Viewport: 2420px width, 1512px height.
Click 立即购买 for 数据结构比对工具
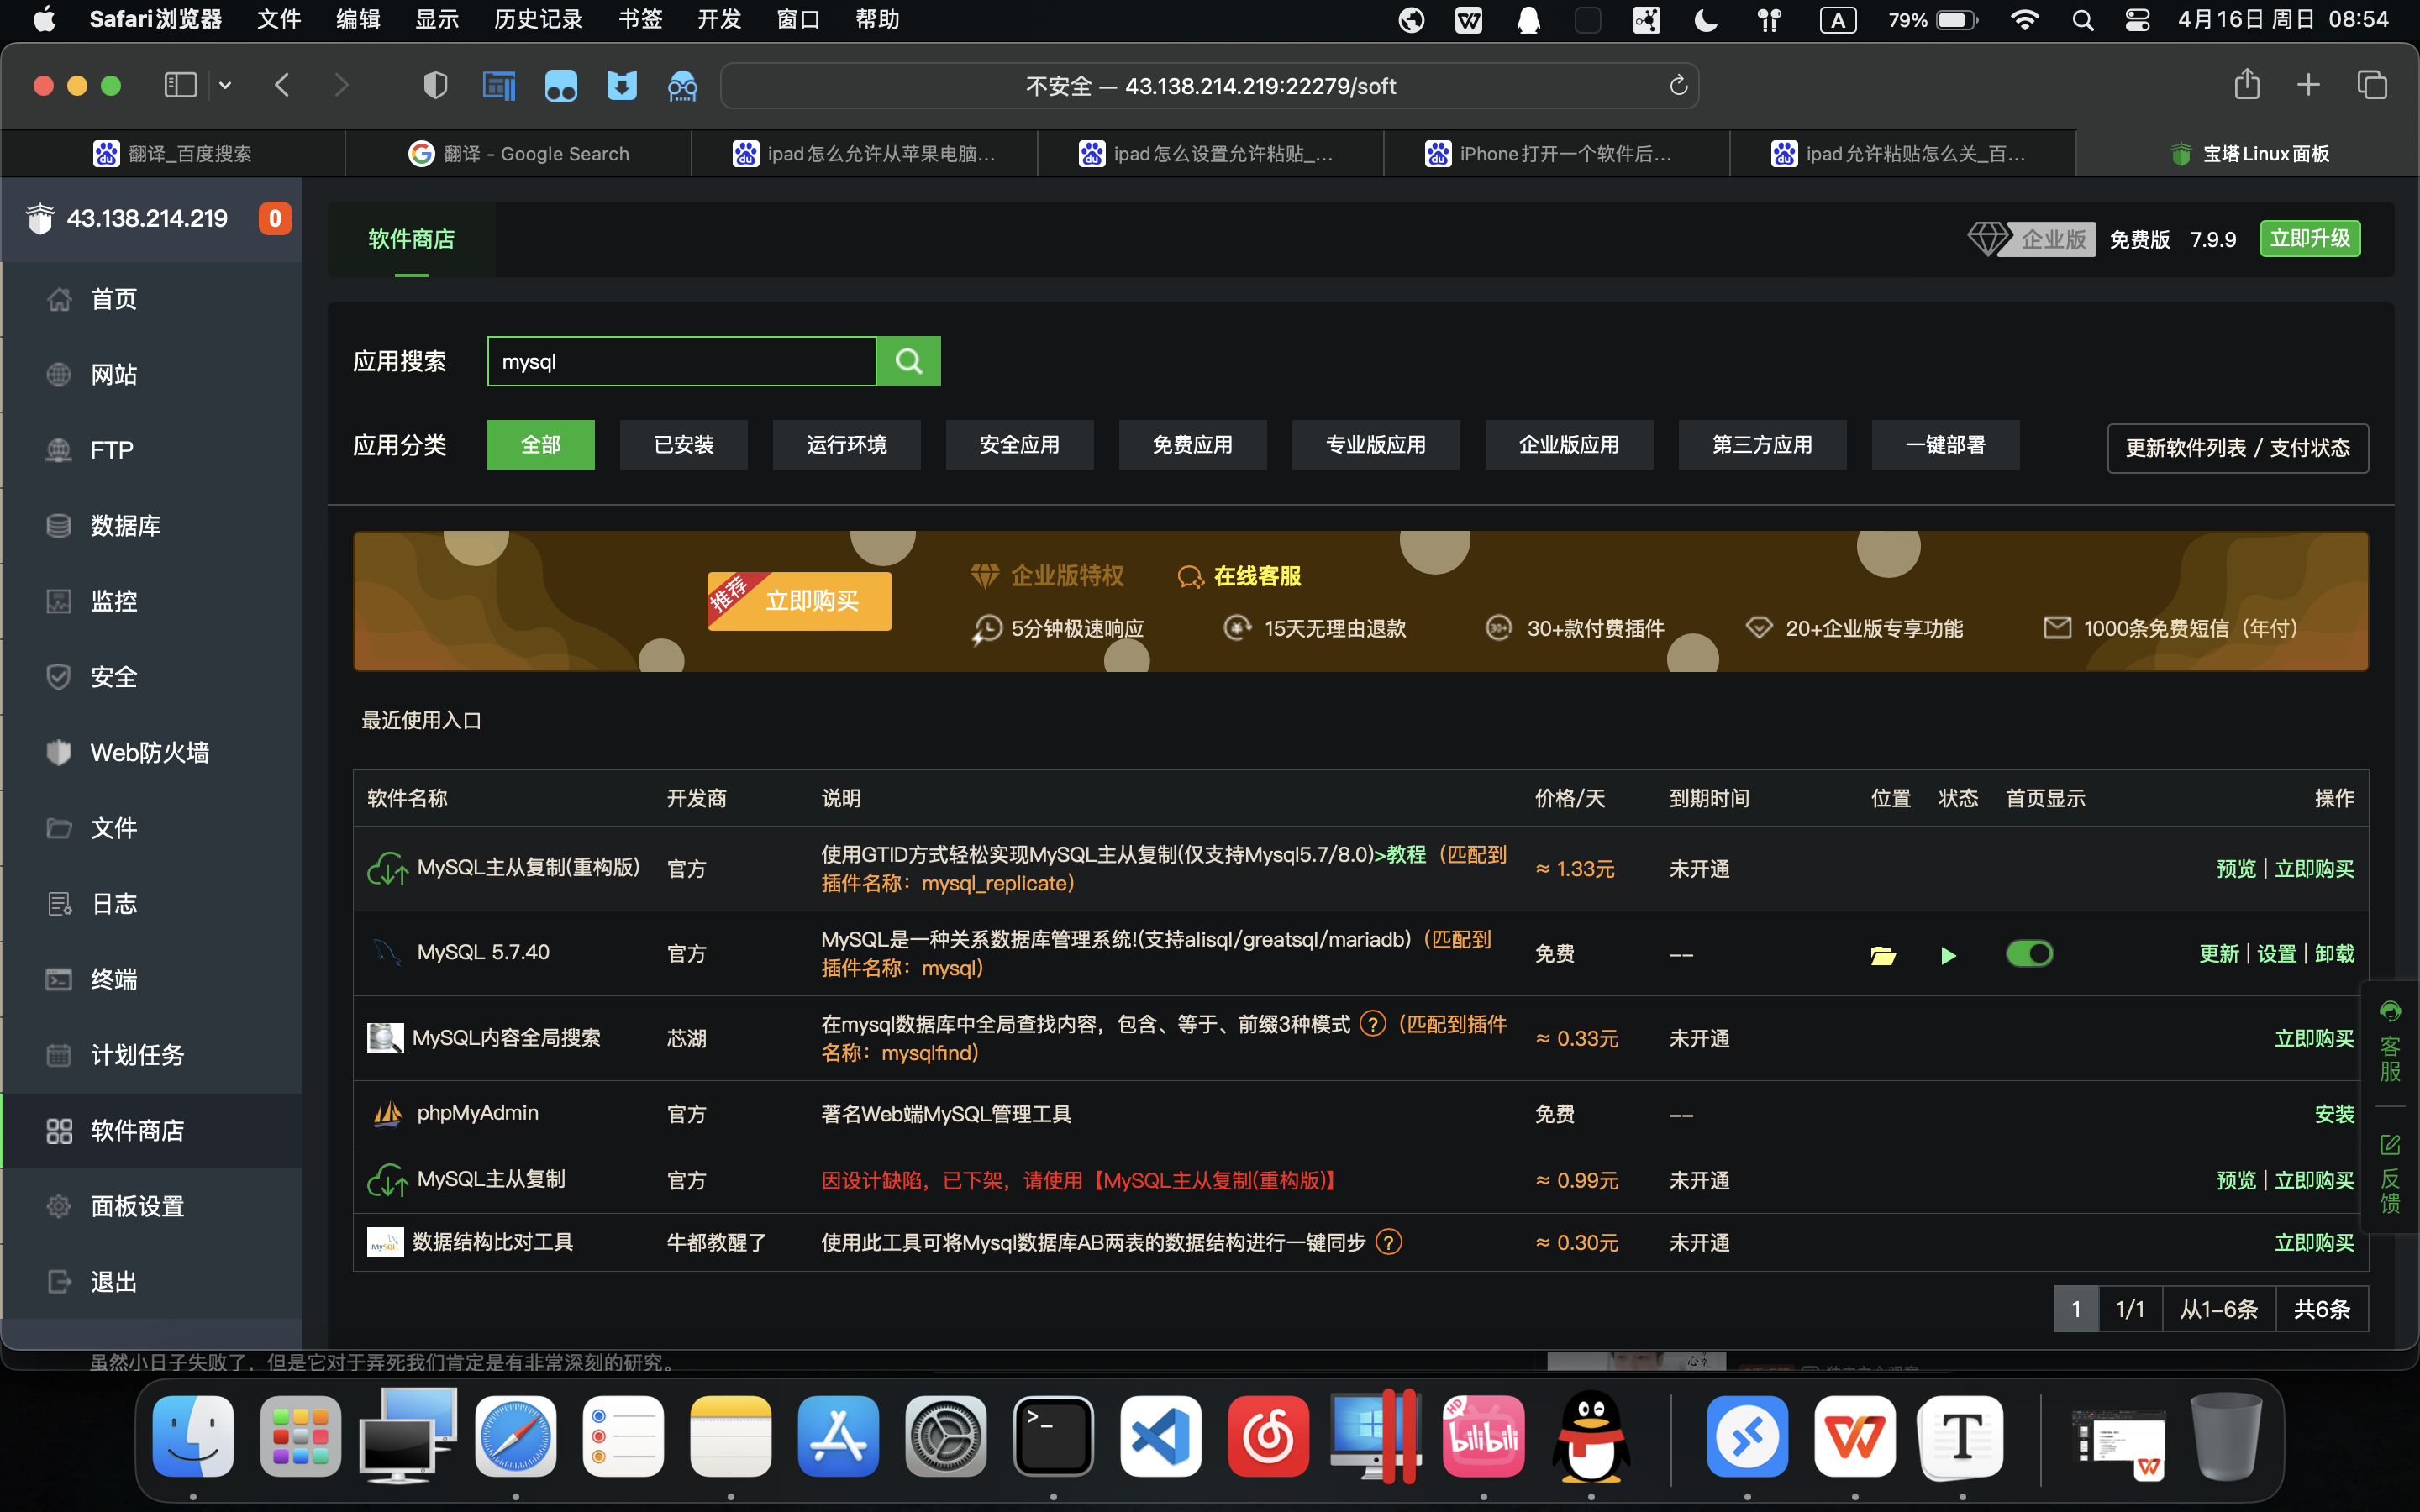click(x=2314, y=1242)
